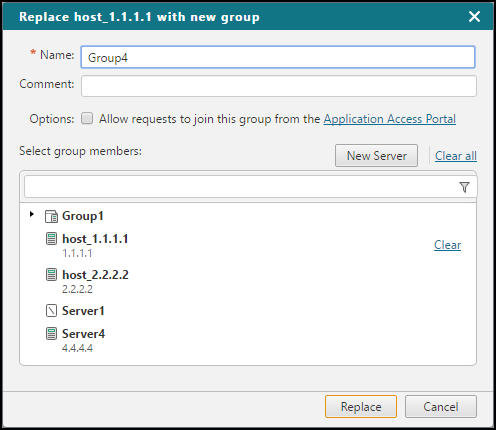Clear the host_1.1.1.1 selection
Image resolution: width=496 pixels, height=430 pixels.
point(447,245)
